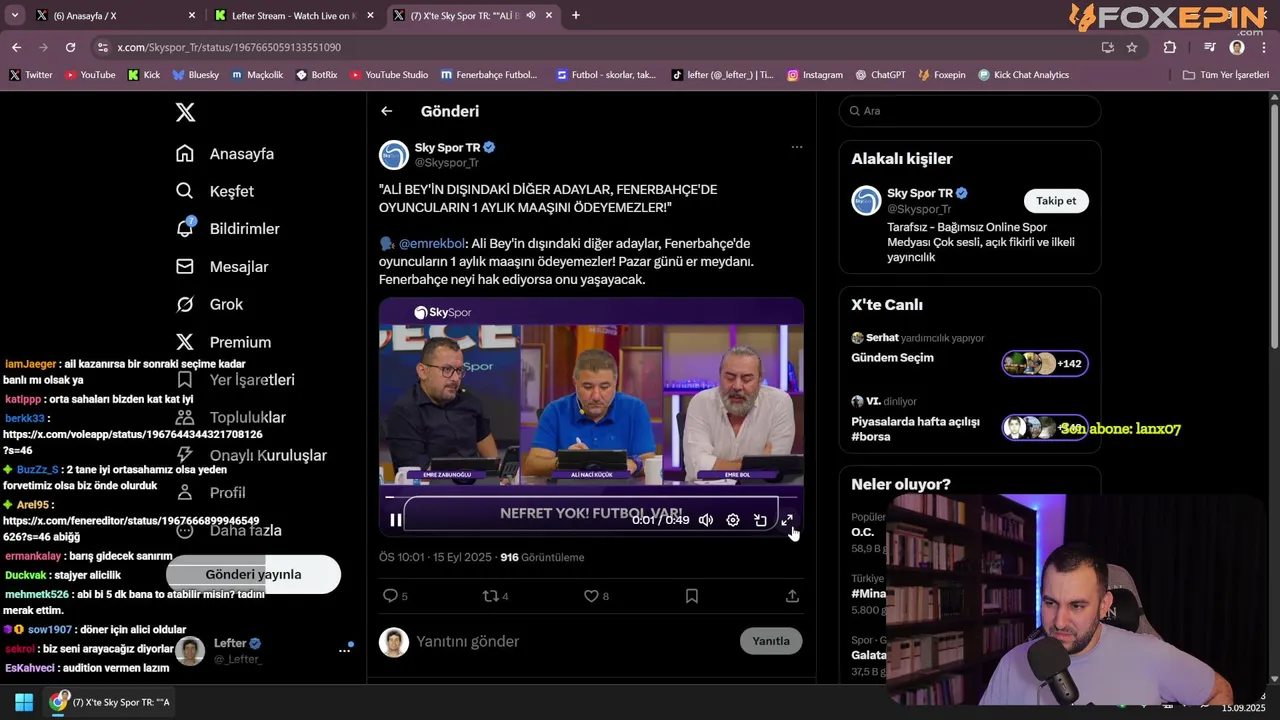
Task: Open ChatGPT bookmark
Action: (880, 75)
